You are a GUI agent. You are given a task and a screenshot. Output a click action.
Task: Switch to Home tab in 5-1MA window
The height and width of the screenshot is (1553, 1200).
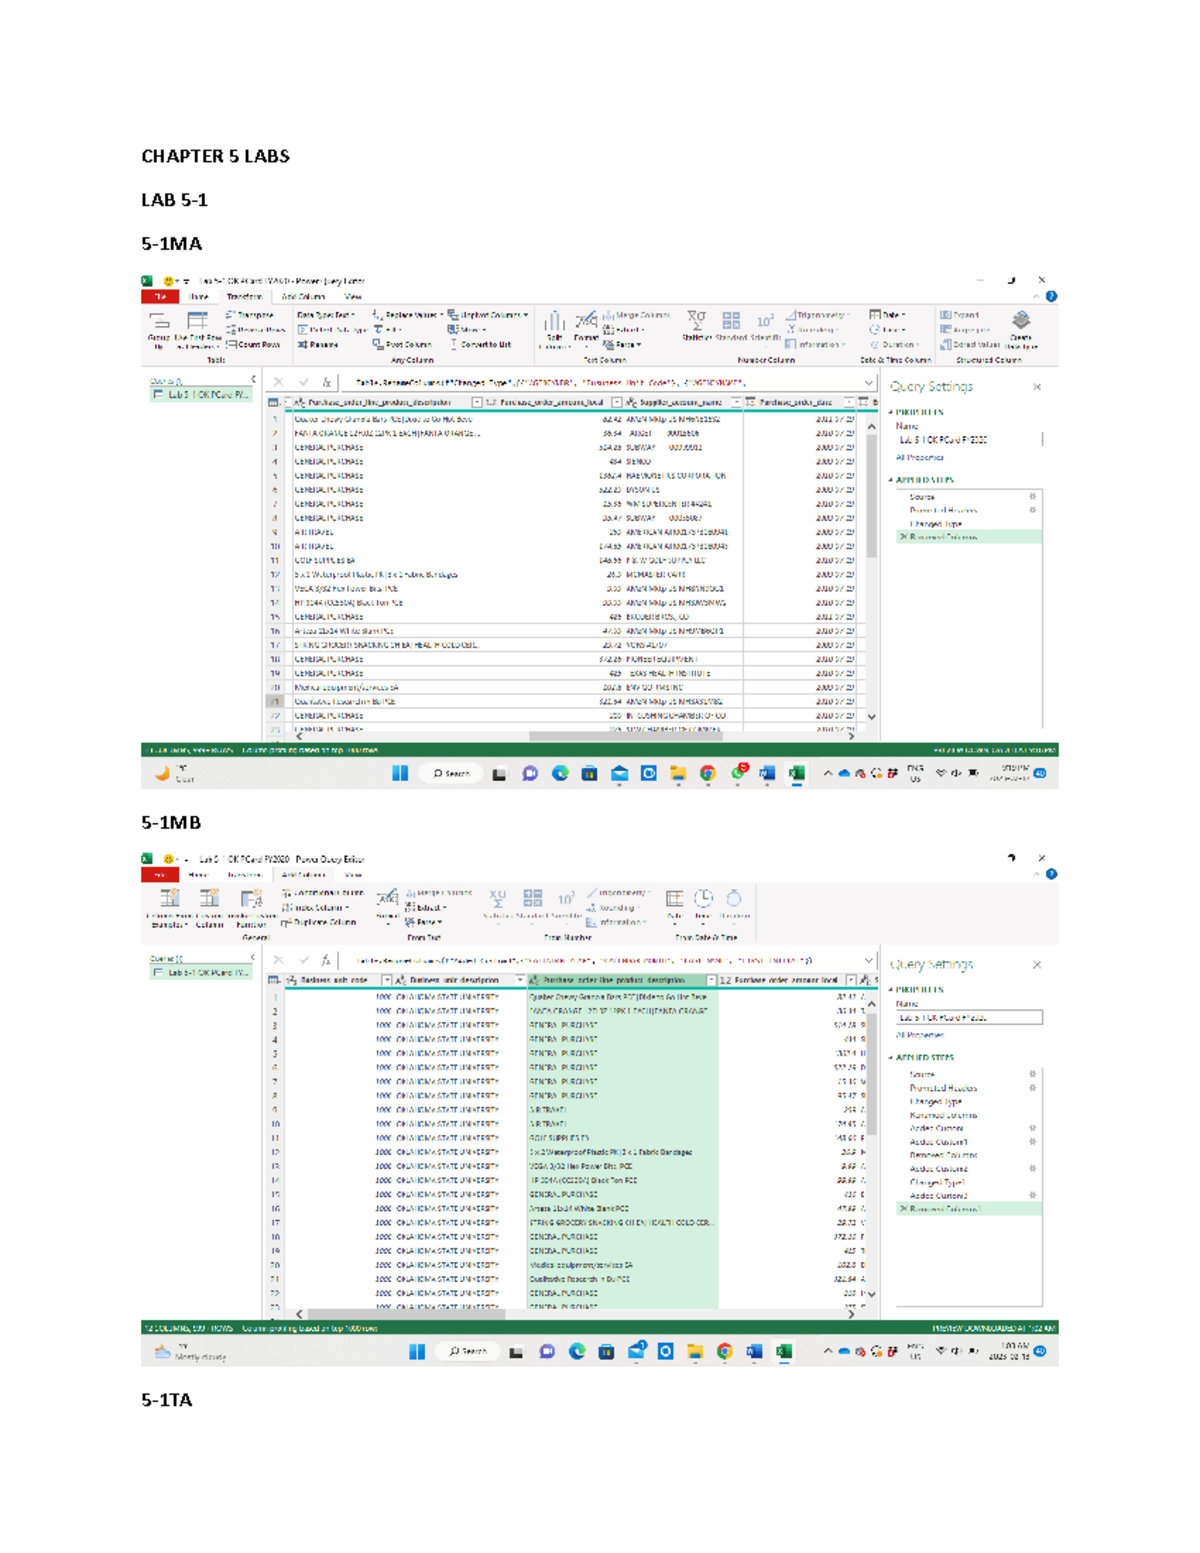pyautogui.click(x=199, y=297)
